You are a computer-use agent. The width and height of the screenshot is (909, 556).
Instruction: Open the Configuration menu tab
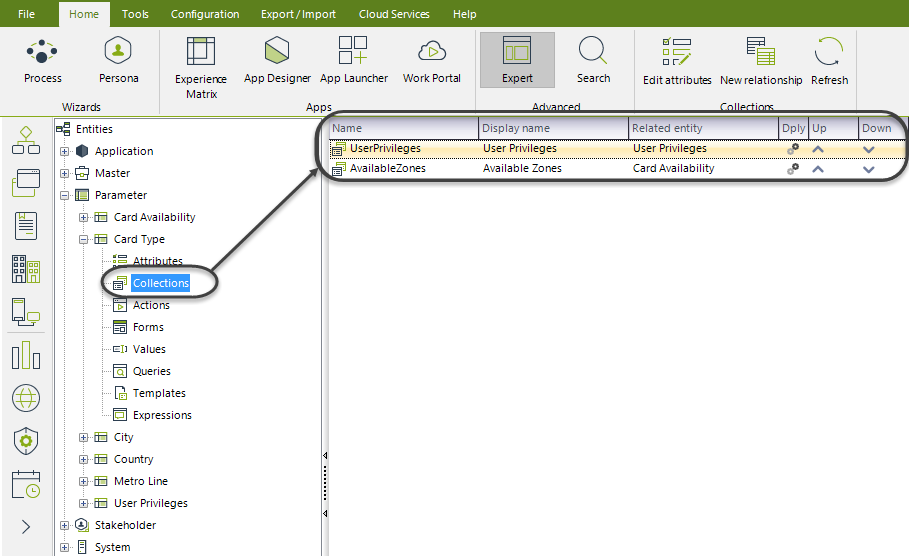[x=205, y=14]
